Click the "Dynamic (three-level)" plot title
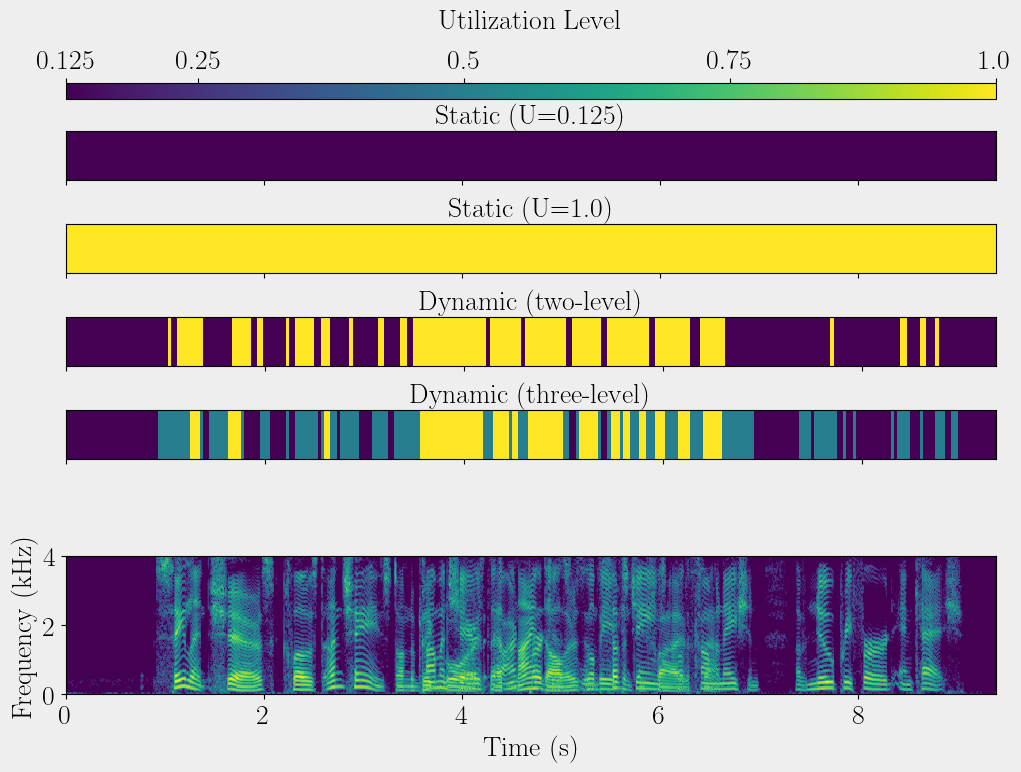Screen dimensions: 1021x772 click(x=529, y=395)
